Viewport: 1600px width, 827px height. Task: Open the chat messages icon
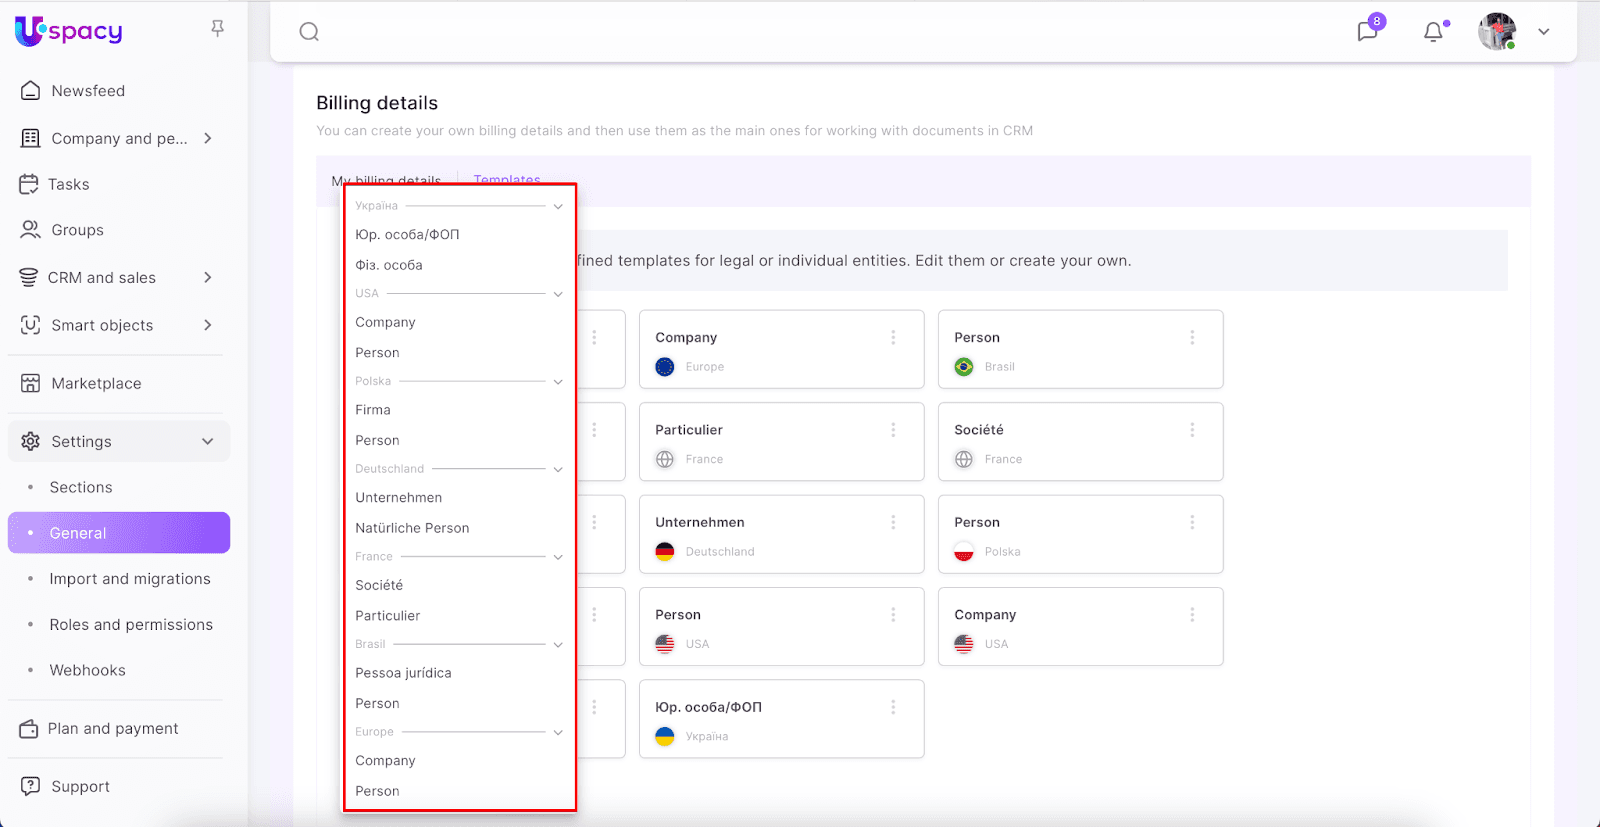pos(1367,31)
